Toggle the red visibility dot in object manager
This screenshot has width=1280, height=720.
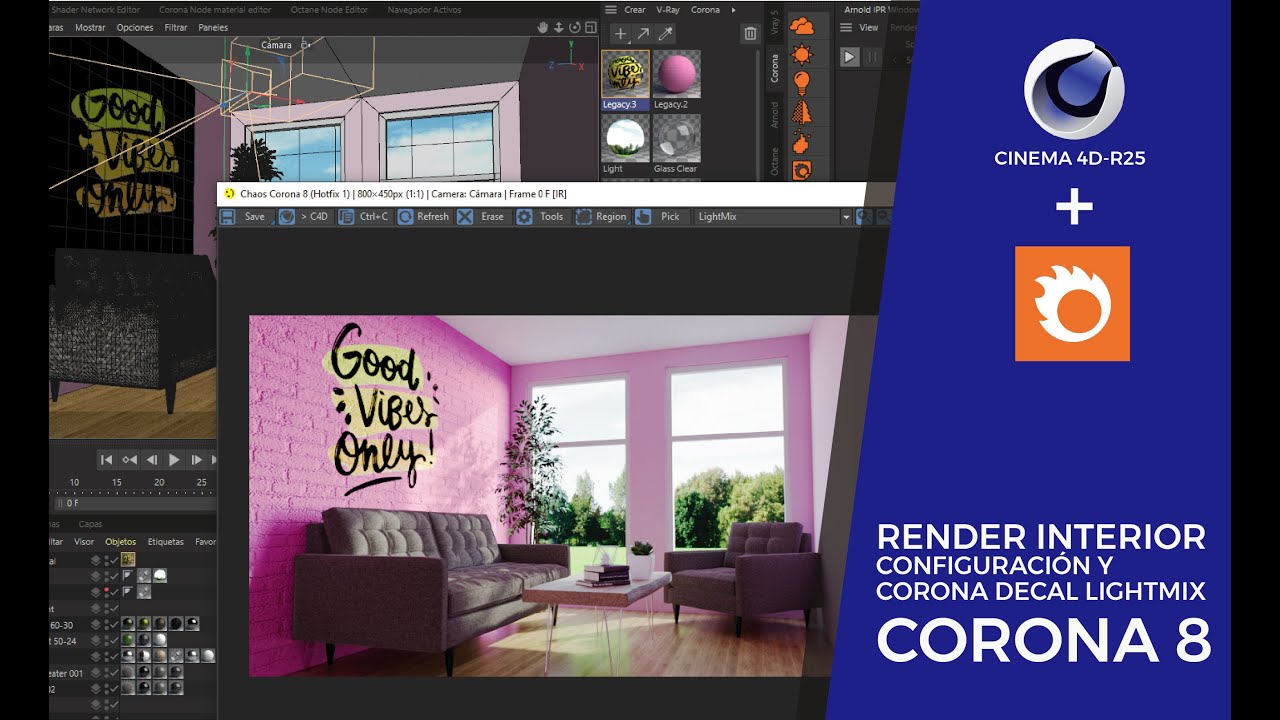(106, 591)
